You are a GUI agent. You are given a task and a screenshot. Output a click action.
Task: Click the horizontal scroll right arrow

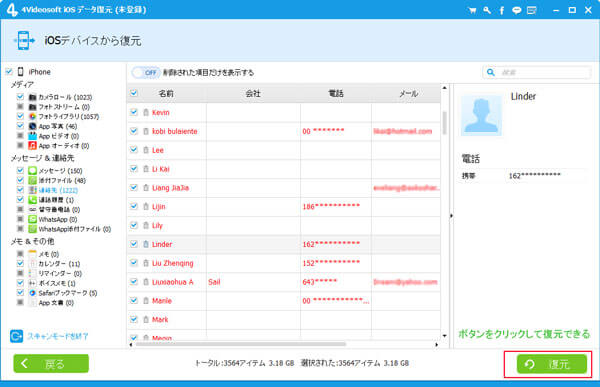[437, 345]
